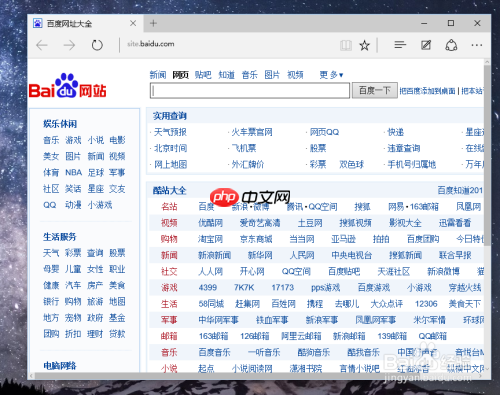Expand the 更多 dropdown
Screen dimensions: 500x395
(x=331, y=75)
